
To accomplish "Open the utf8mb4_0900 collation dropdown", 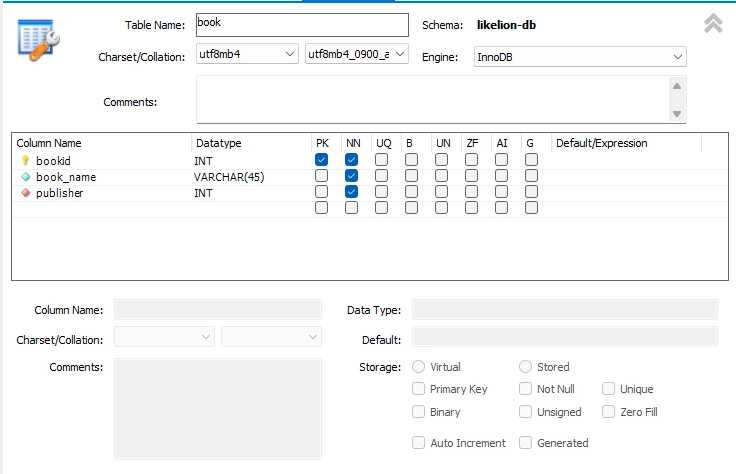I will [400, 54].
